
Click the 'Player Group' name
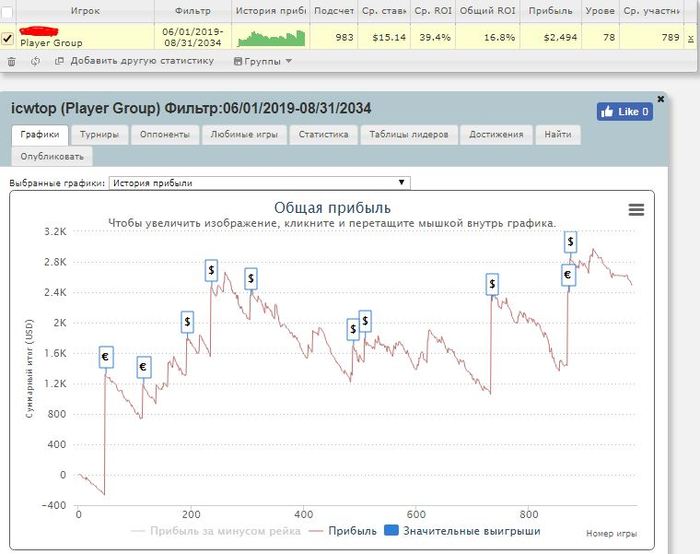51,43
